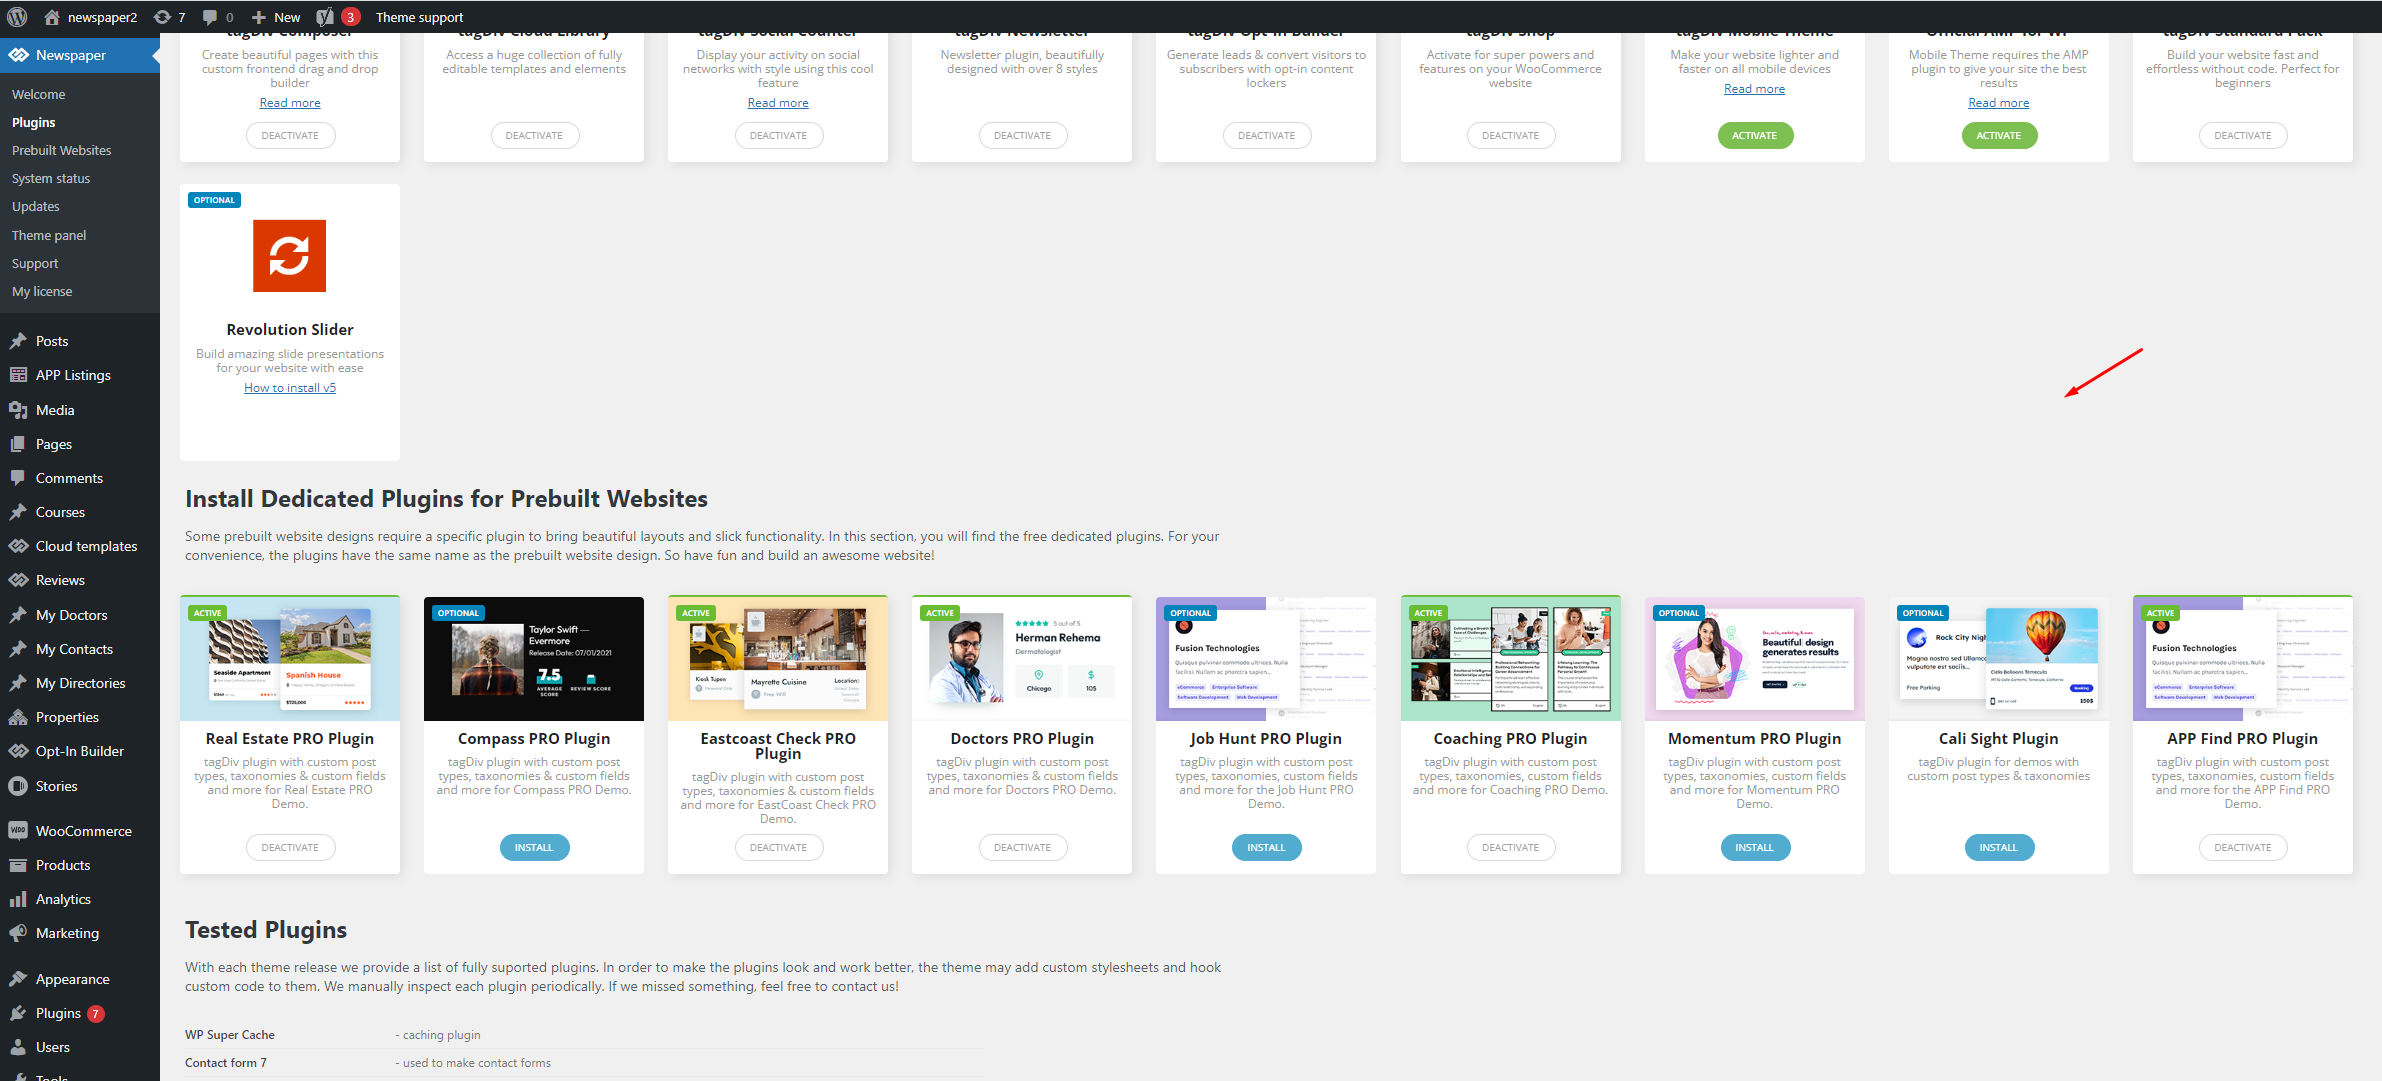The height and width of the screenshot is (1081, 2382).
Task: Click the Marketing megaphone icon
Action: coord(18,933)
